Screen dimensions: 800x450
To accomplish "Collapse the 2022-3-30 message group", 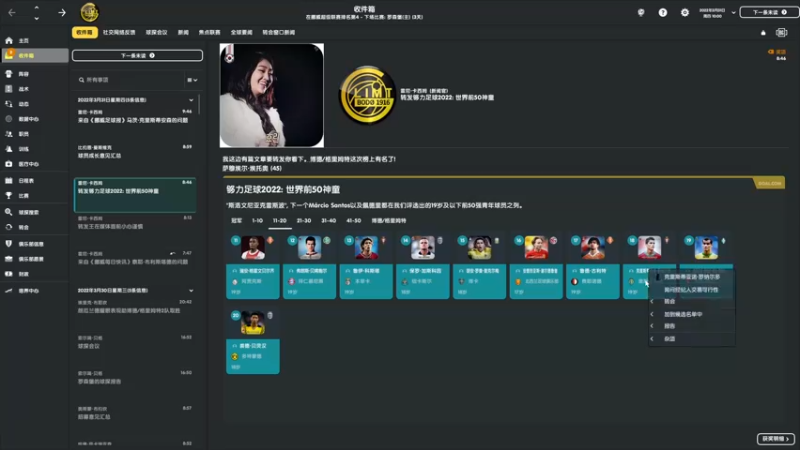I will pyautogui.click(x=191, y=290).
